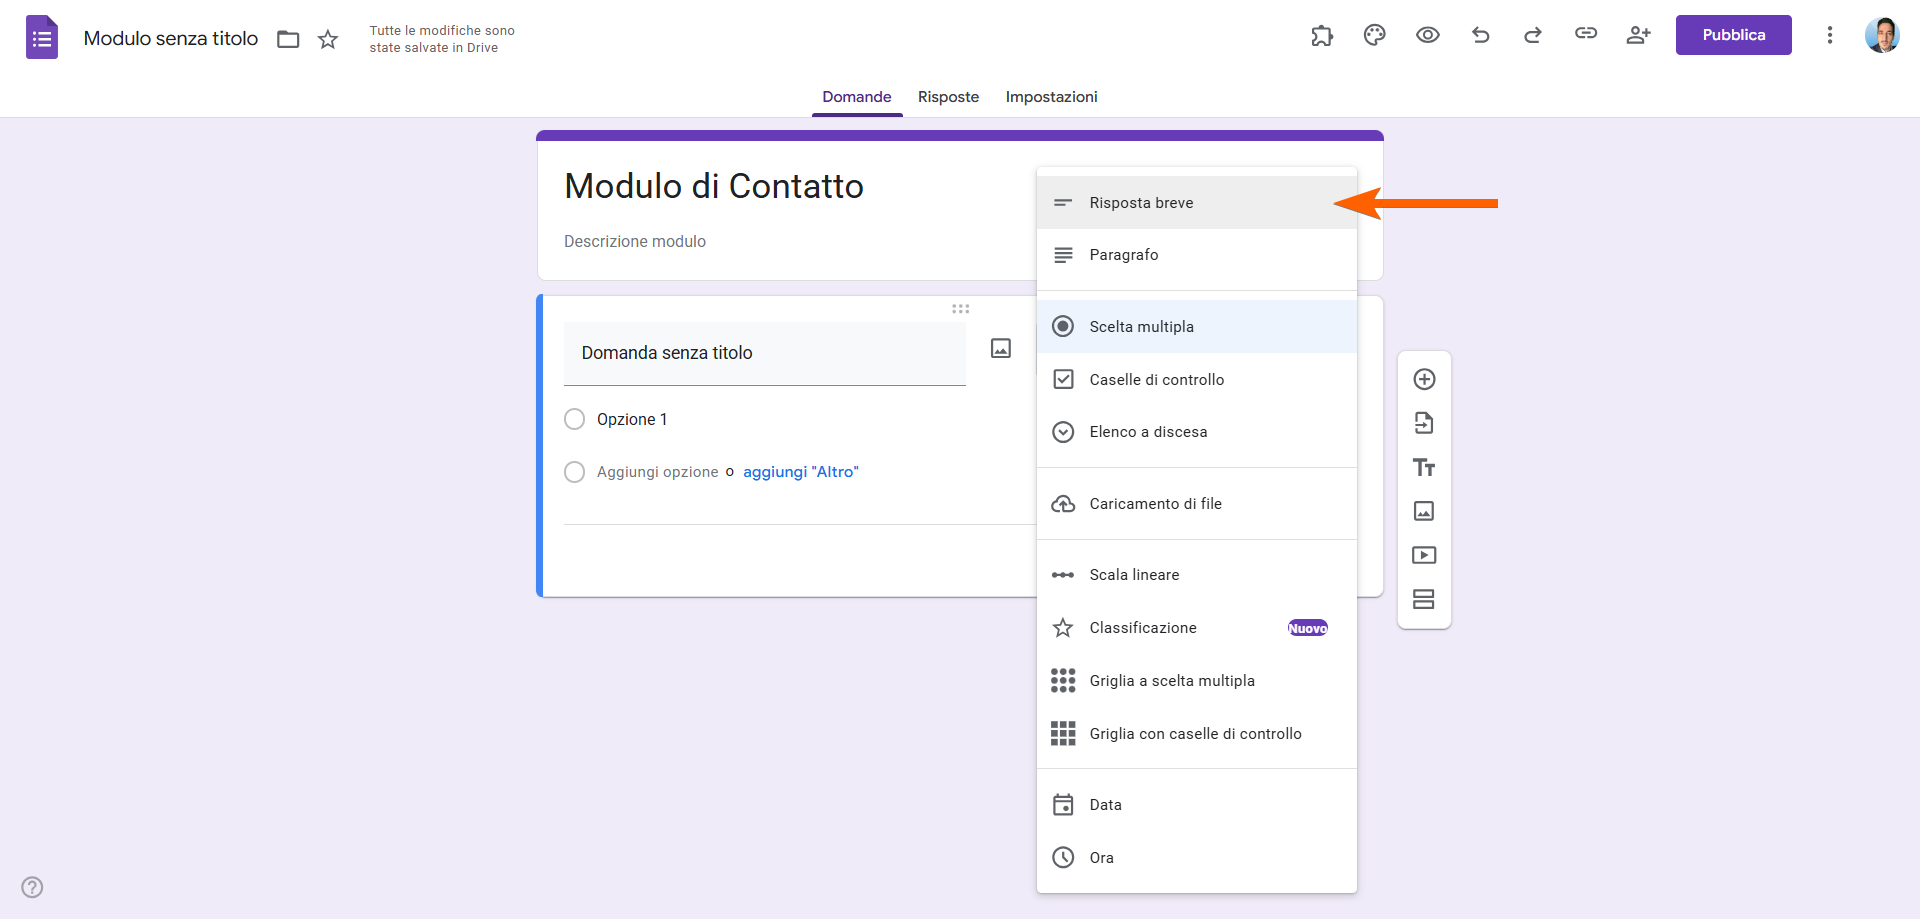The image size is (1920, 919).
Task: Click the undo arrow icon
Action: pyautogui.click(x=1480, y=35)
